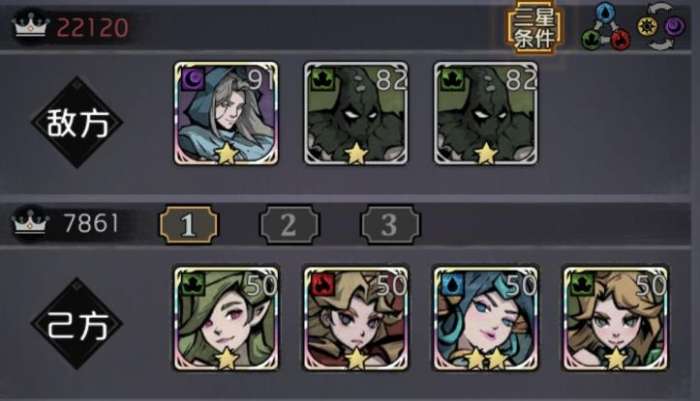Image resolution: width=700 pixels, height=401 pixels.
Task: Open the 三星条件 three-star conditions badge
Action: pos(535,28)
